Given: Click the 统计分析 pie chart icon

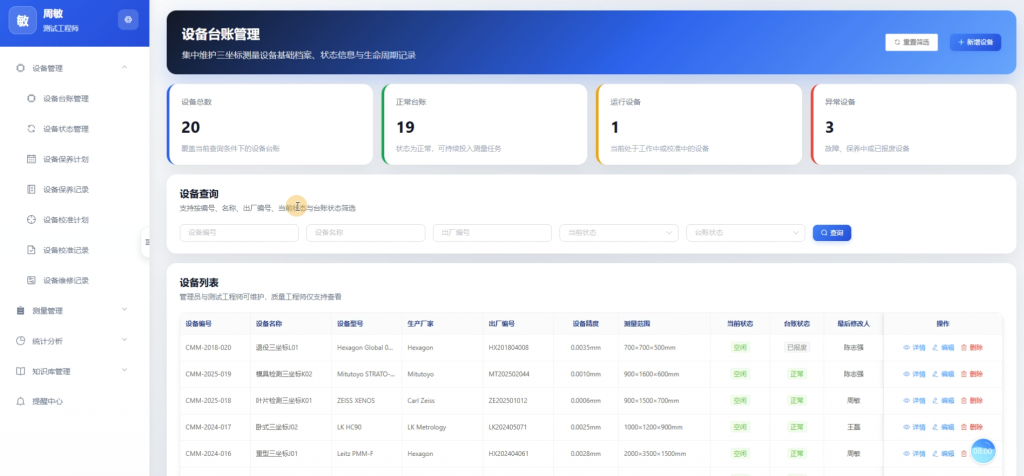Looking at the screenshot, I should 20,341.
